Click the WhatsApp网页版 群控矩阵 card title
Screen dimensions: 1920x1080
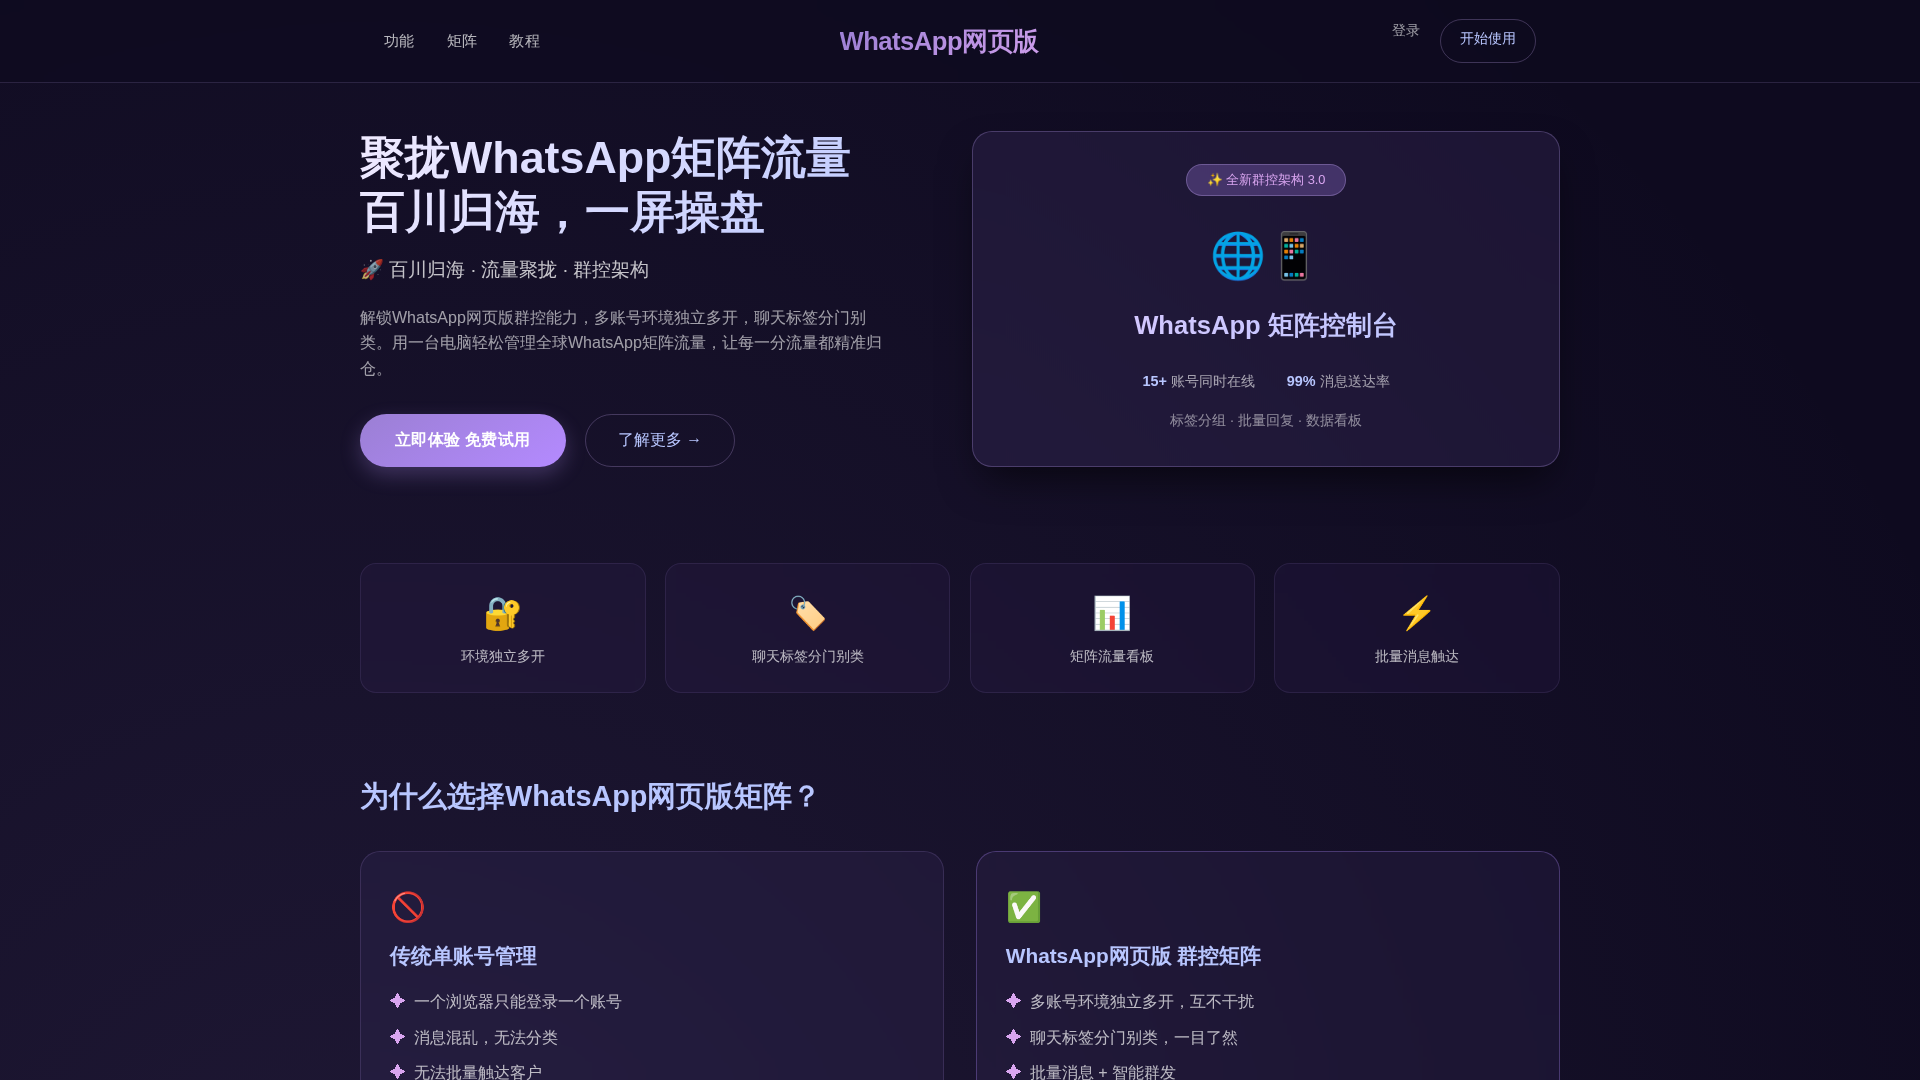point(1133,956)
